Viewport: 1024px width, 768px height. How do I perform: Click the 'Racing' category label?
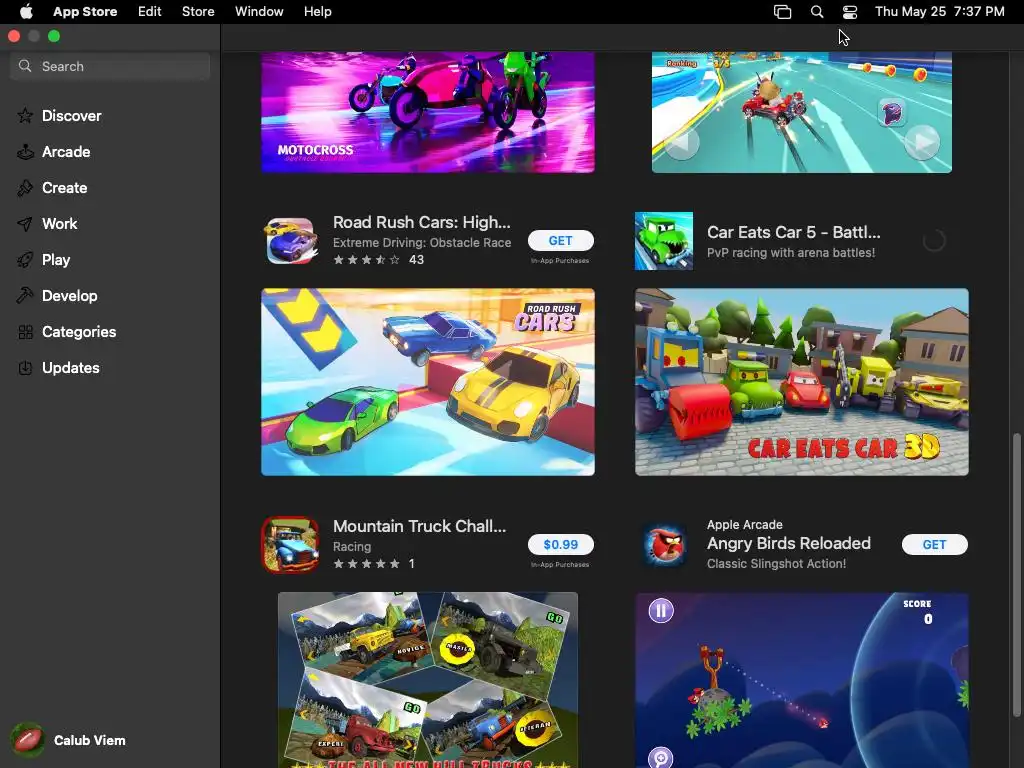(352, 547)
